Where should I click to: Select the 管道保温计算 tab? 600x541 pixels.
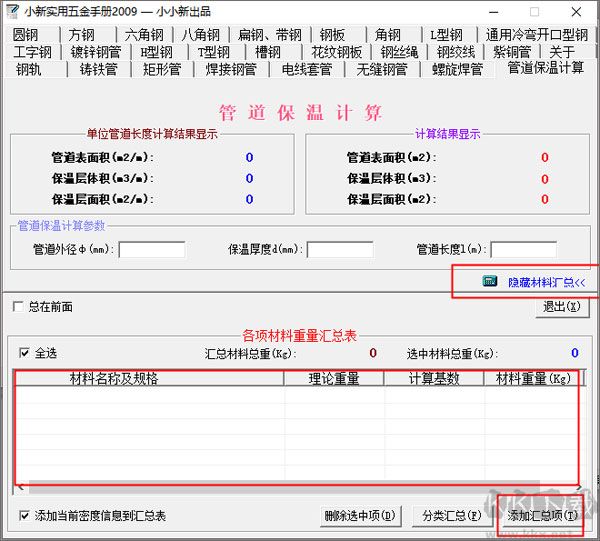point(545,68)
